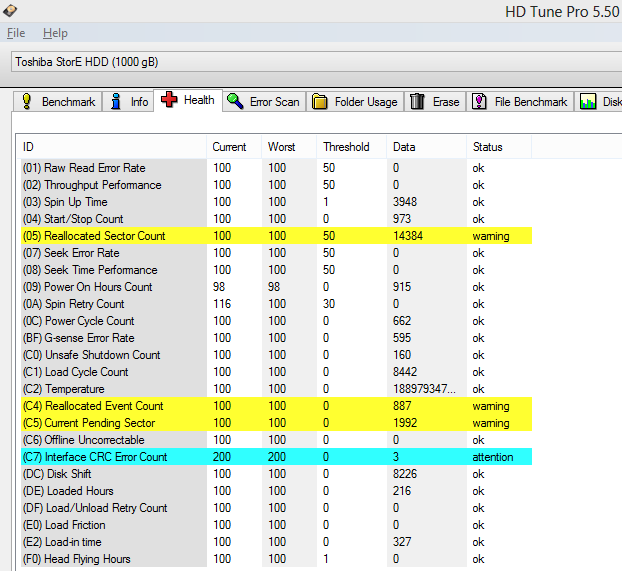This screenshot has height=571, width=622.
Task: Switch to the Error Scan tab
Action: click(x=264, y=102)
